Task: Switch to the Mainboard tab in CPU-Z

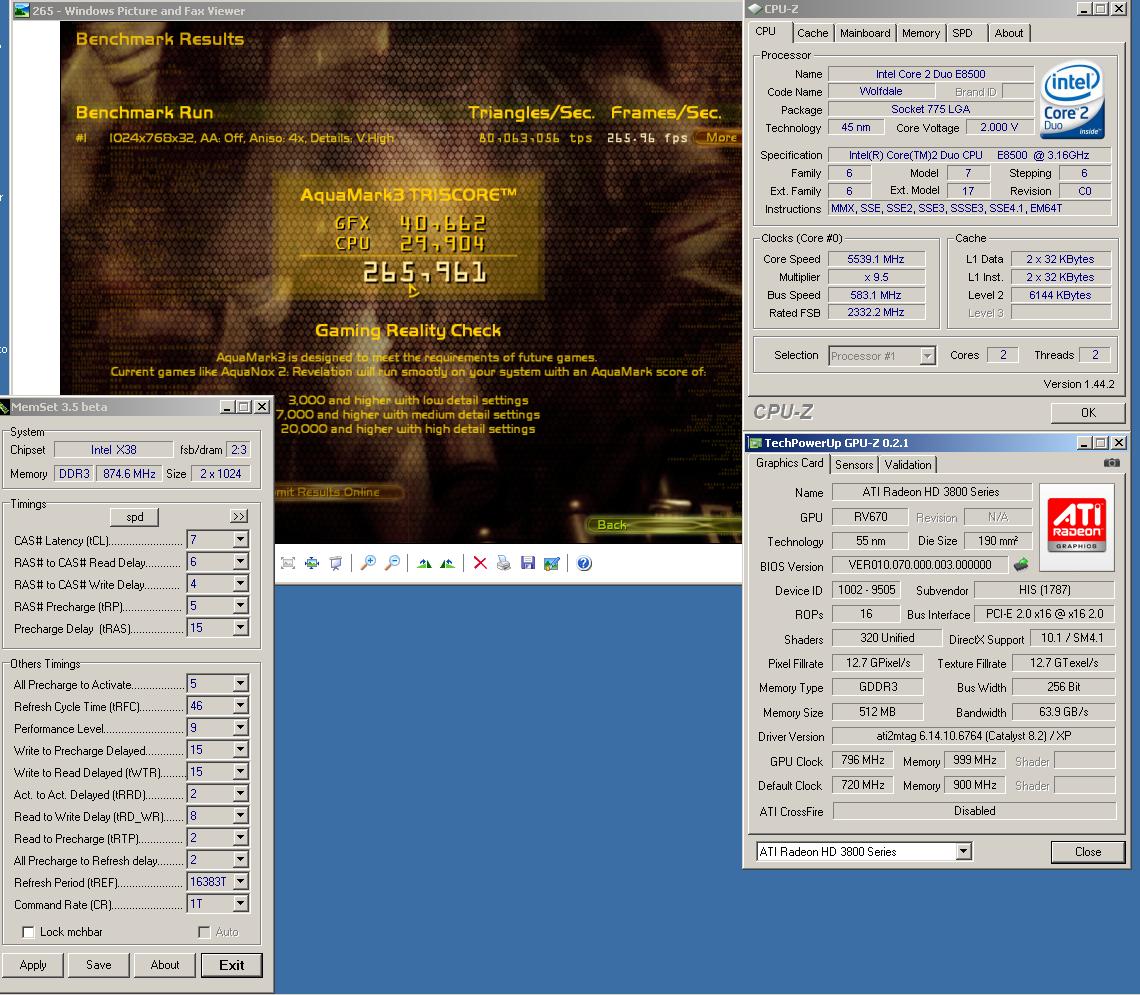Action: point(865,33)
